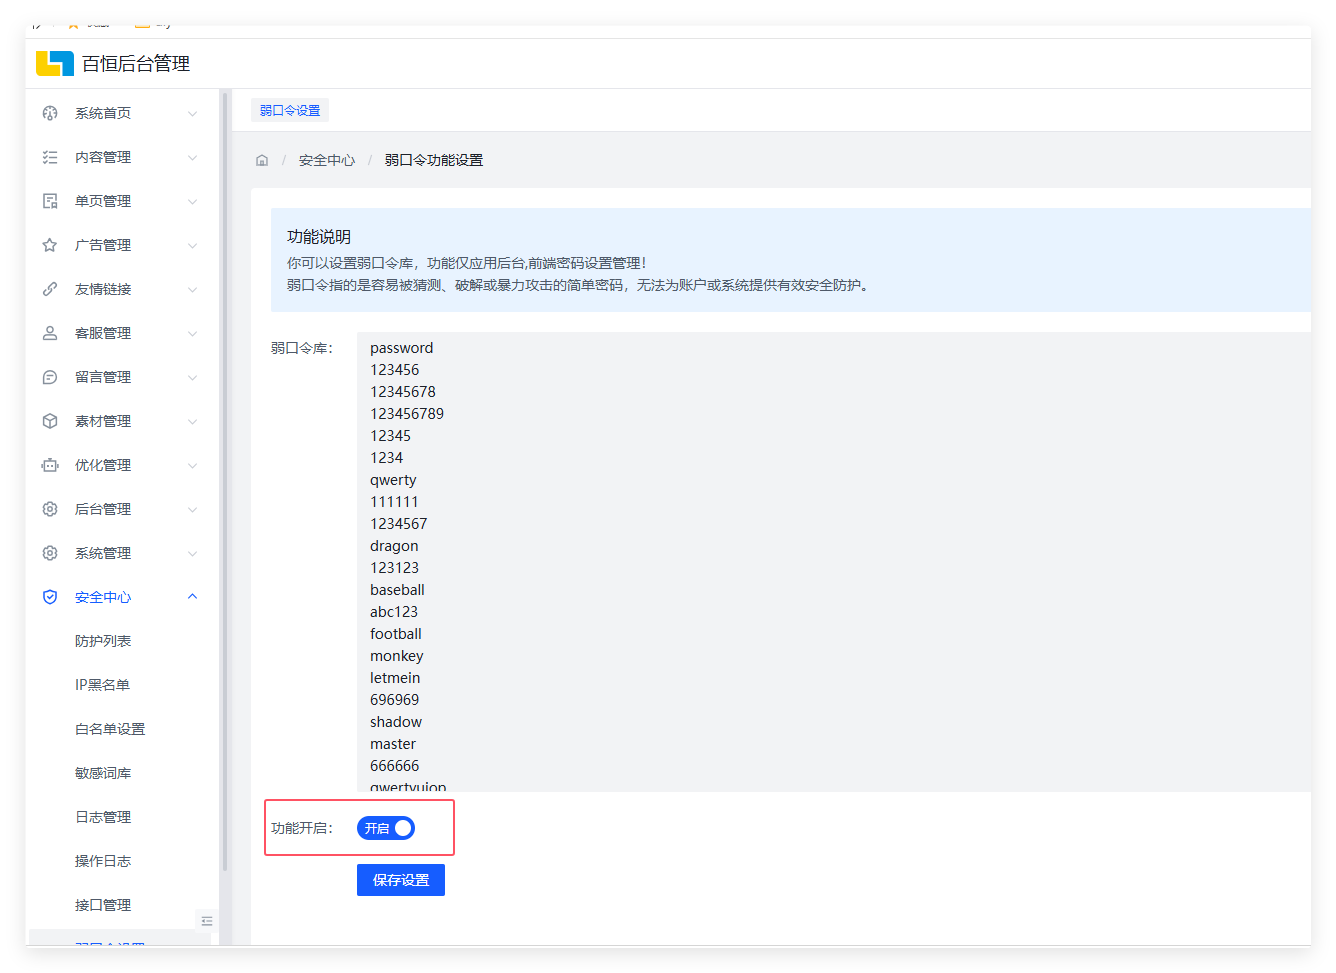Collapse the 安全中心 menu chevron
This screenshot has width=1336, height=973.
click(x=193, y=597)
